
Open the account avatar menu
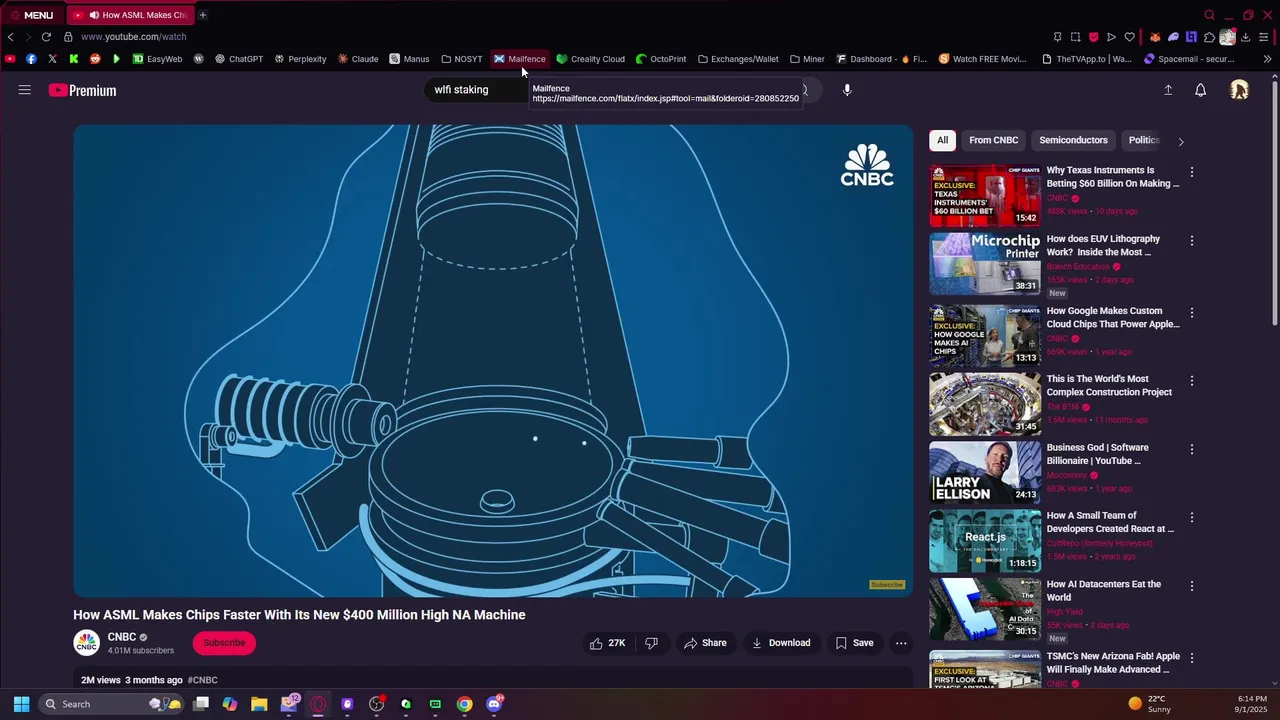(x=1239, y=90)
